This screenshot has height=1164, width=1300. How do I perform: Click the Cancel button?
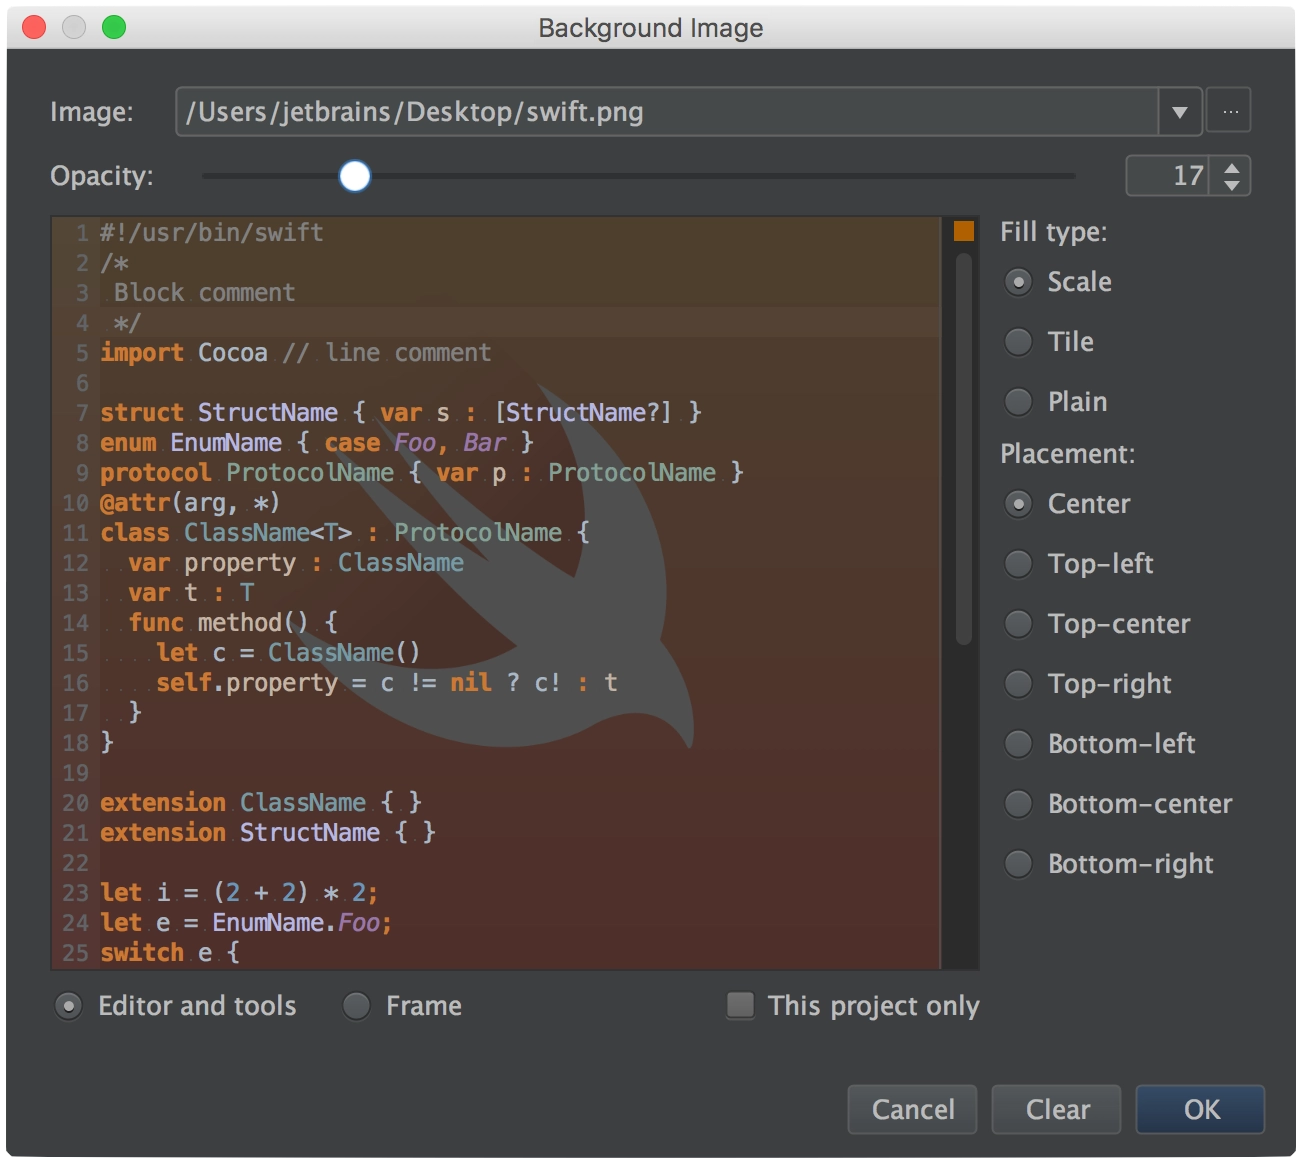point(912,1109)
